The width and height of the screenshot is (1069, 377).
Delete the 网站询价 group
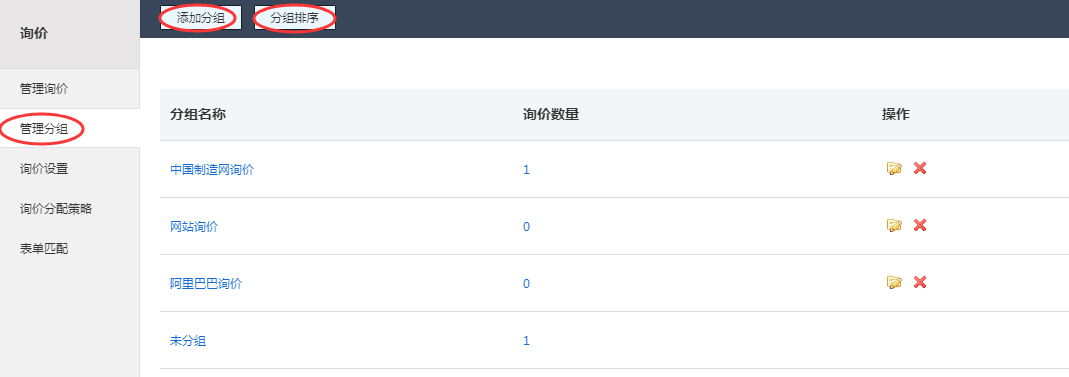[920, 225]
